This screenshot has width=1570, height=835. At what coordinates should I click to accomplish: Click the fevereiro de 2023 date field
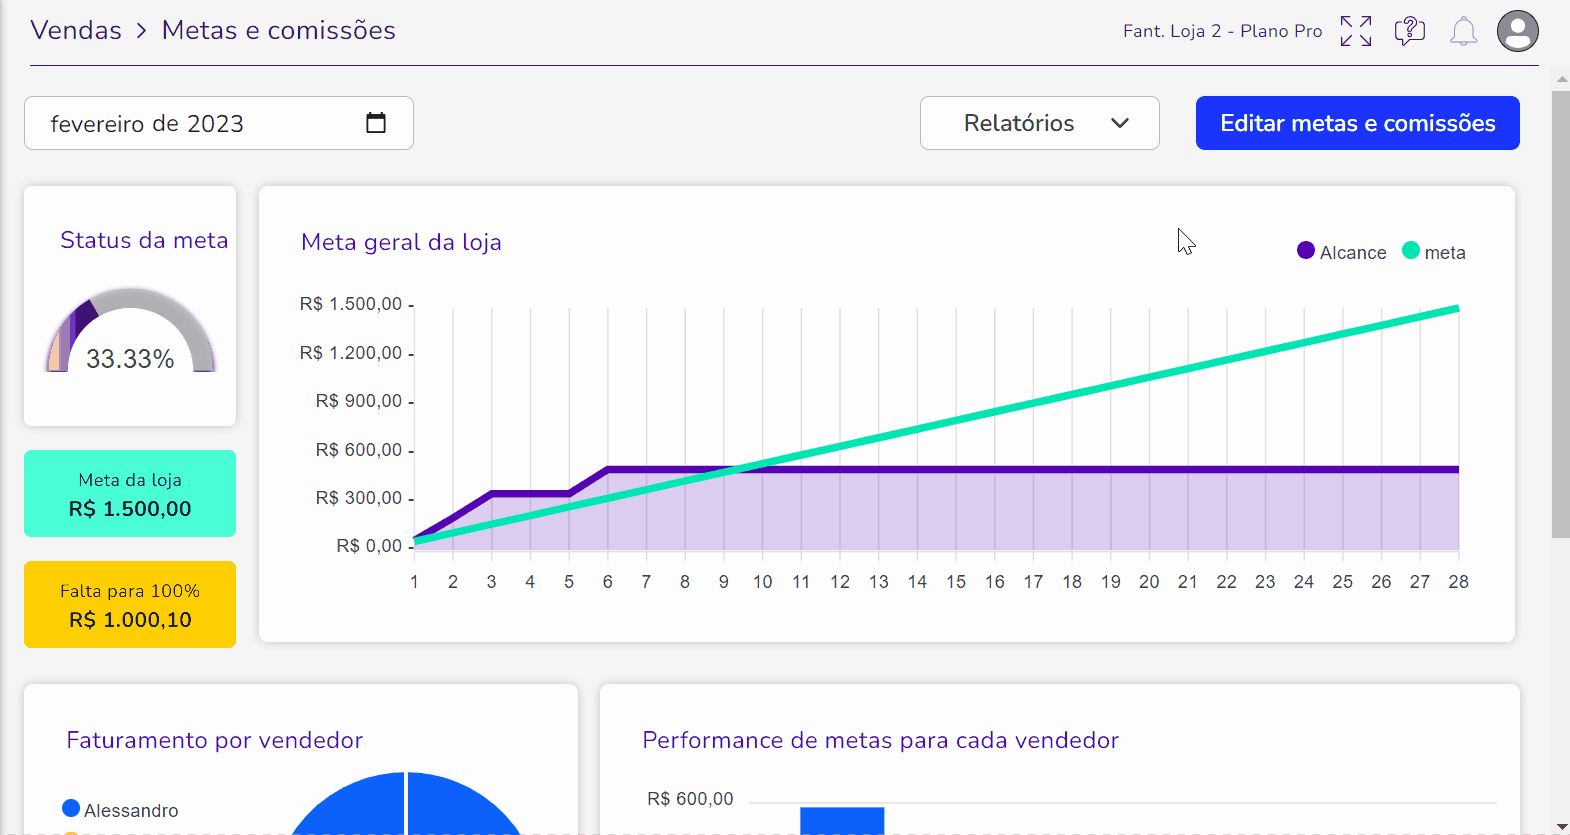[x=219, y=123]
